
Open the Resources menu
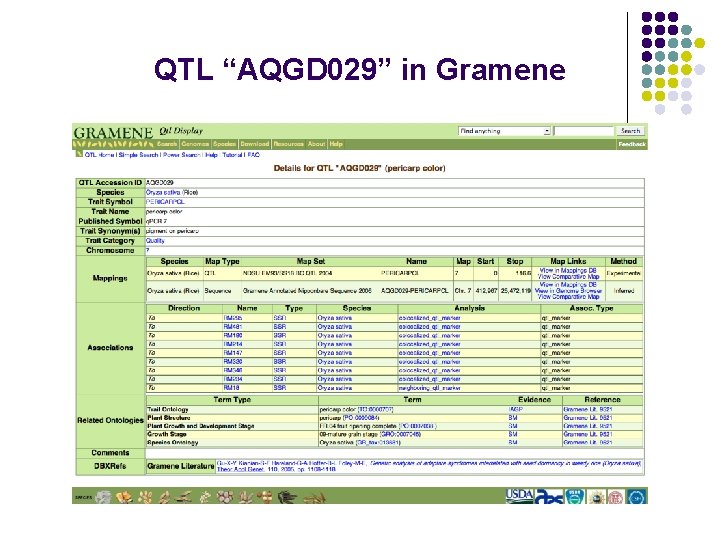point(288,144)
